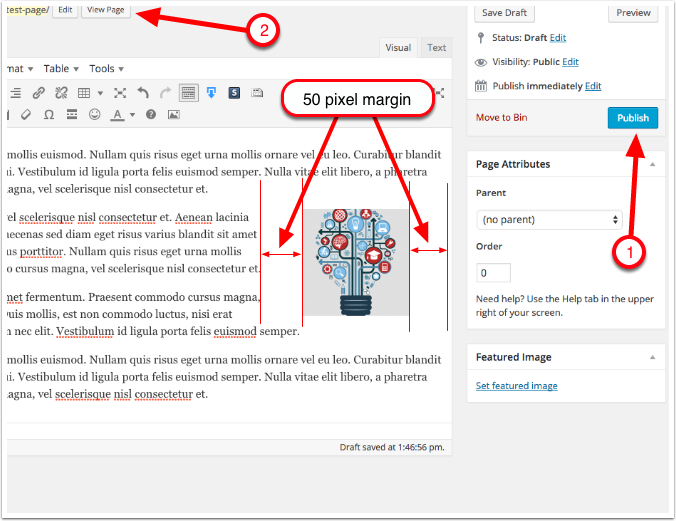
Task: Click the redo arrow icon
Action: [165, 93]
